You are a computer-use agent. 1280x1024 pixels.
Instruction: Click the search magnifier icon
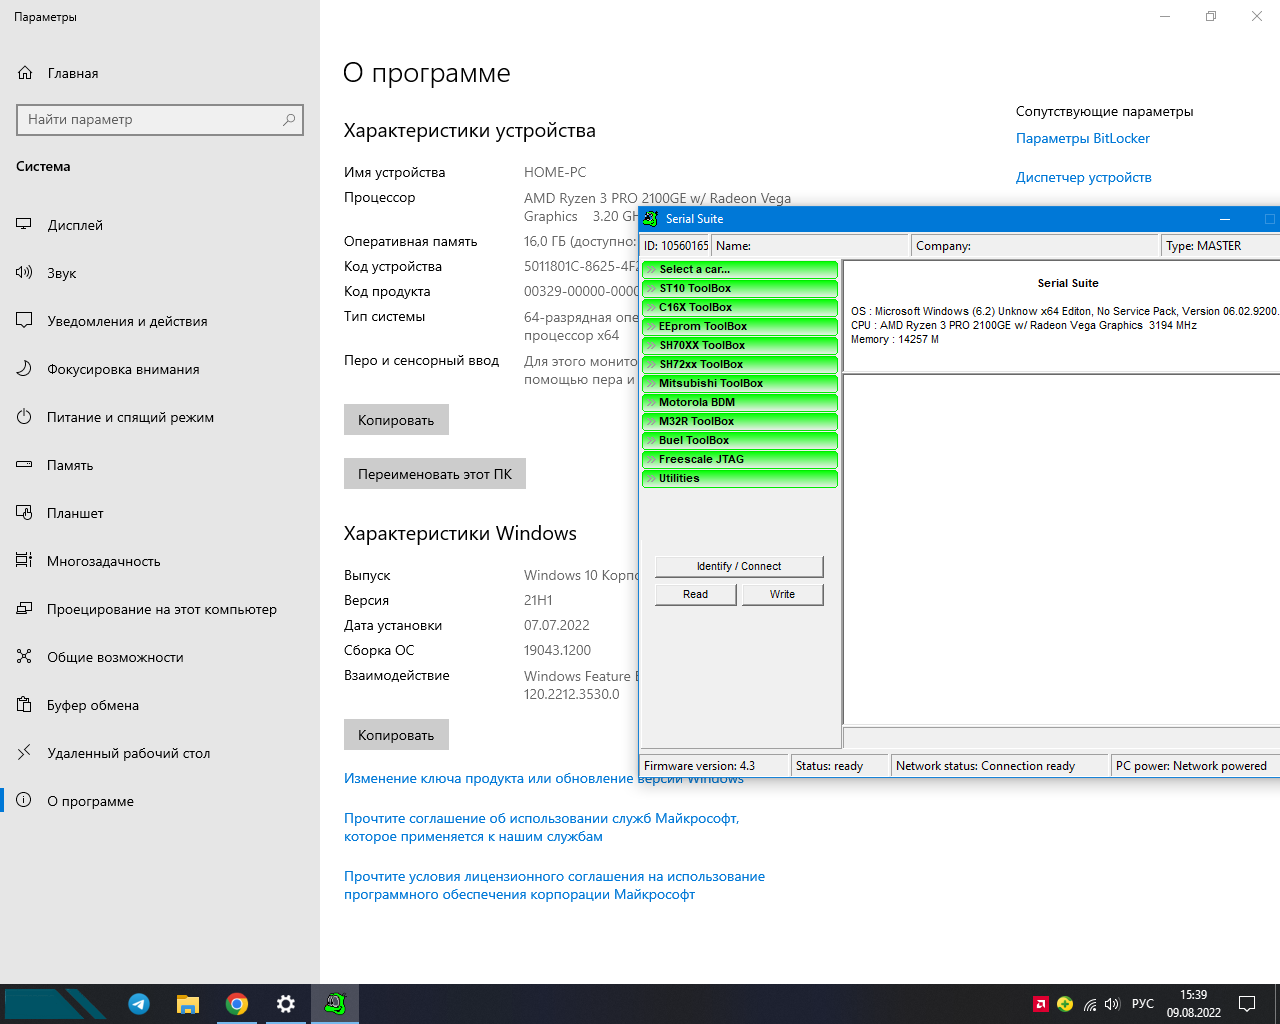pyautogui.click(x=289, y=120)
